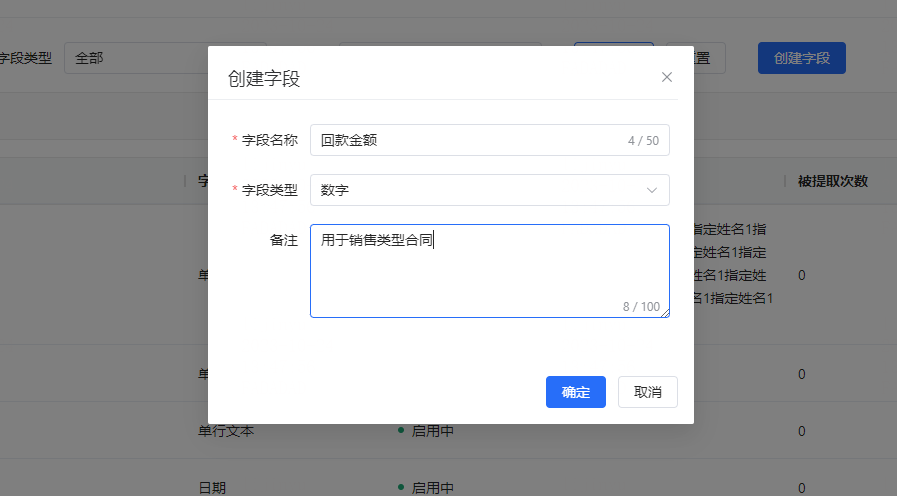This screenshot has width=897, height=496.
Task: Click the 4 / 50 character counter
Action: coord(643,141)
